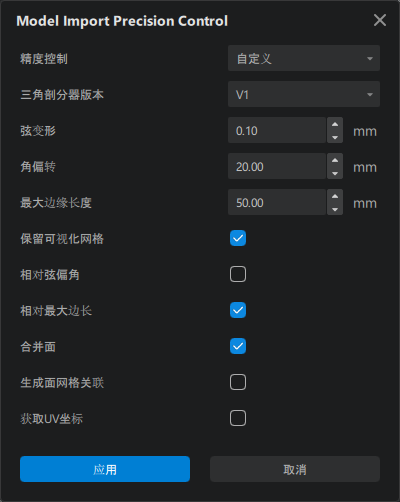Open the 精度控制 dropdown showing 自定义
Screen dimensions: 400x502
point(304,58)
